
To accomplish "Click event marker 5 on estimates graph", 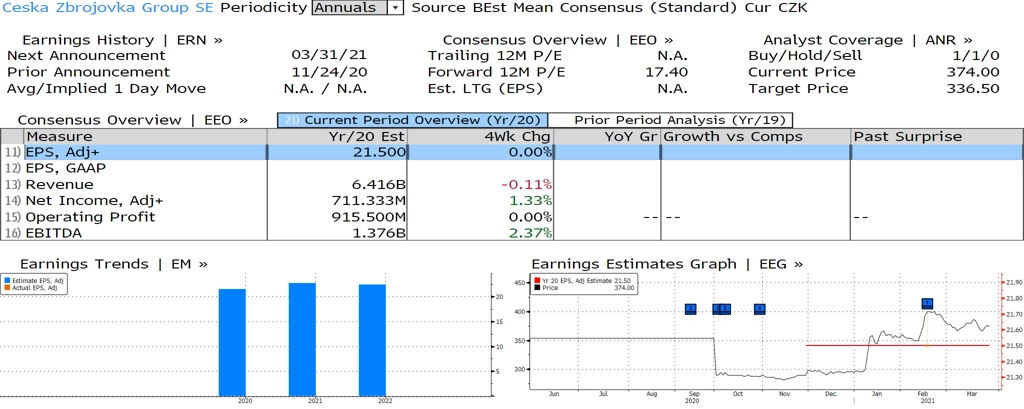I will pos(725,309).
